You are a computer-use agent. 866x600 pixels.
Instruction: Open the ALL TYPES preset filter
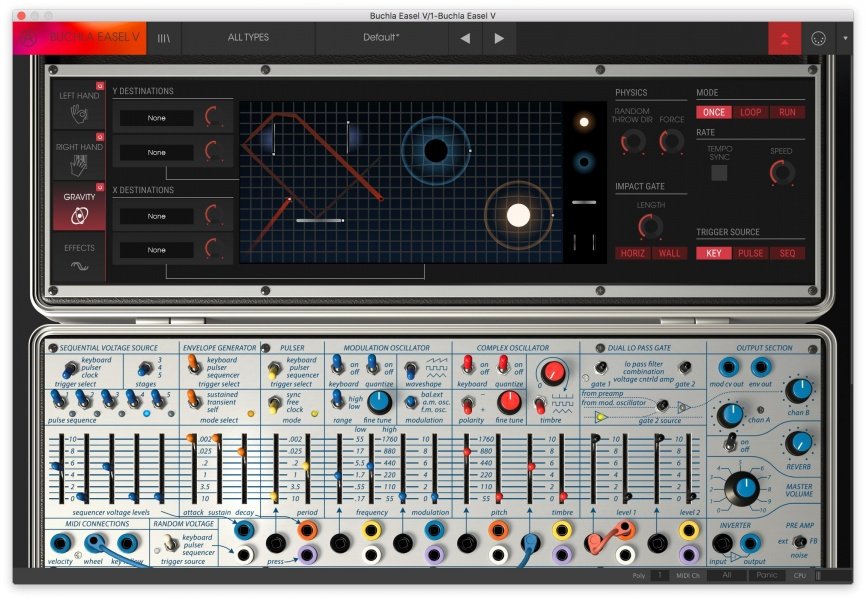pyautogui.click(x=248, y=38)
